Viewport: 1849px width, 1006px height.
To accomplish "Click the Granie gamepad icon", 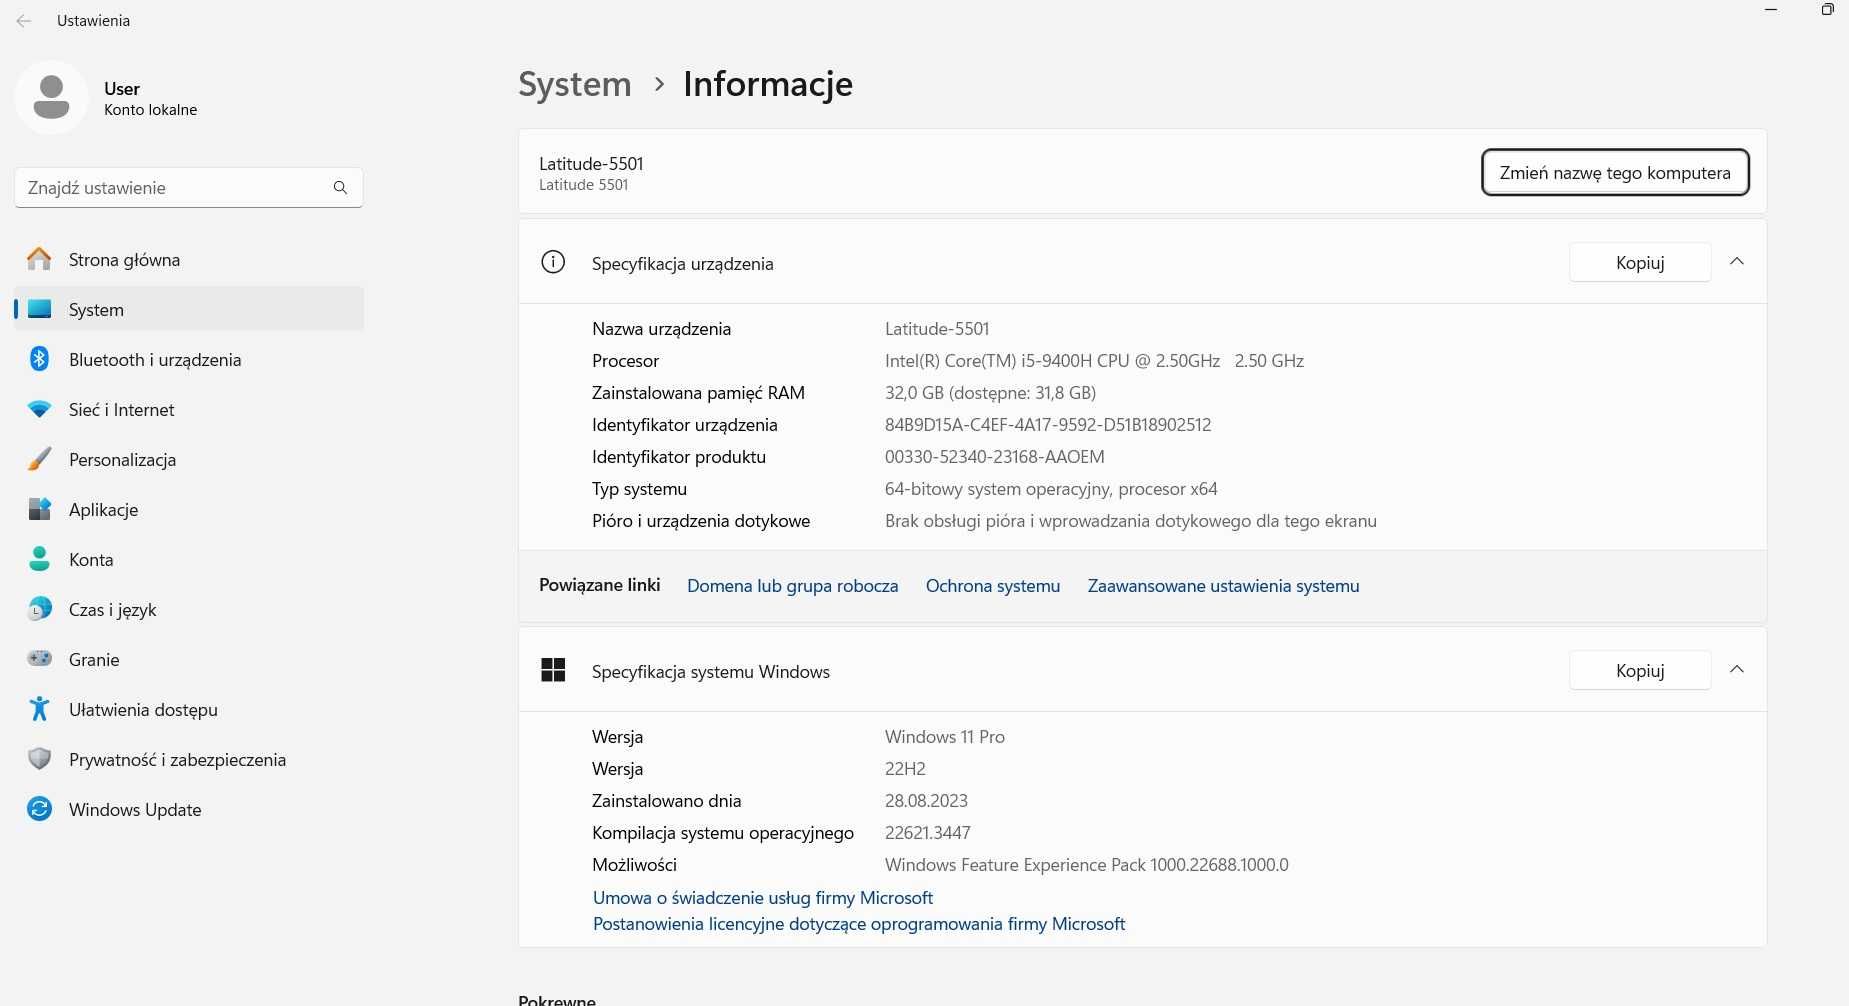I will 39,659.
